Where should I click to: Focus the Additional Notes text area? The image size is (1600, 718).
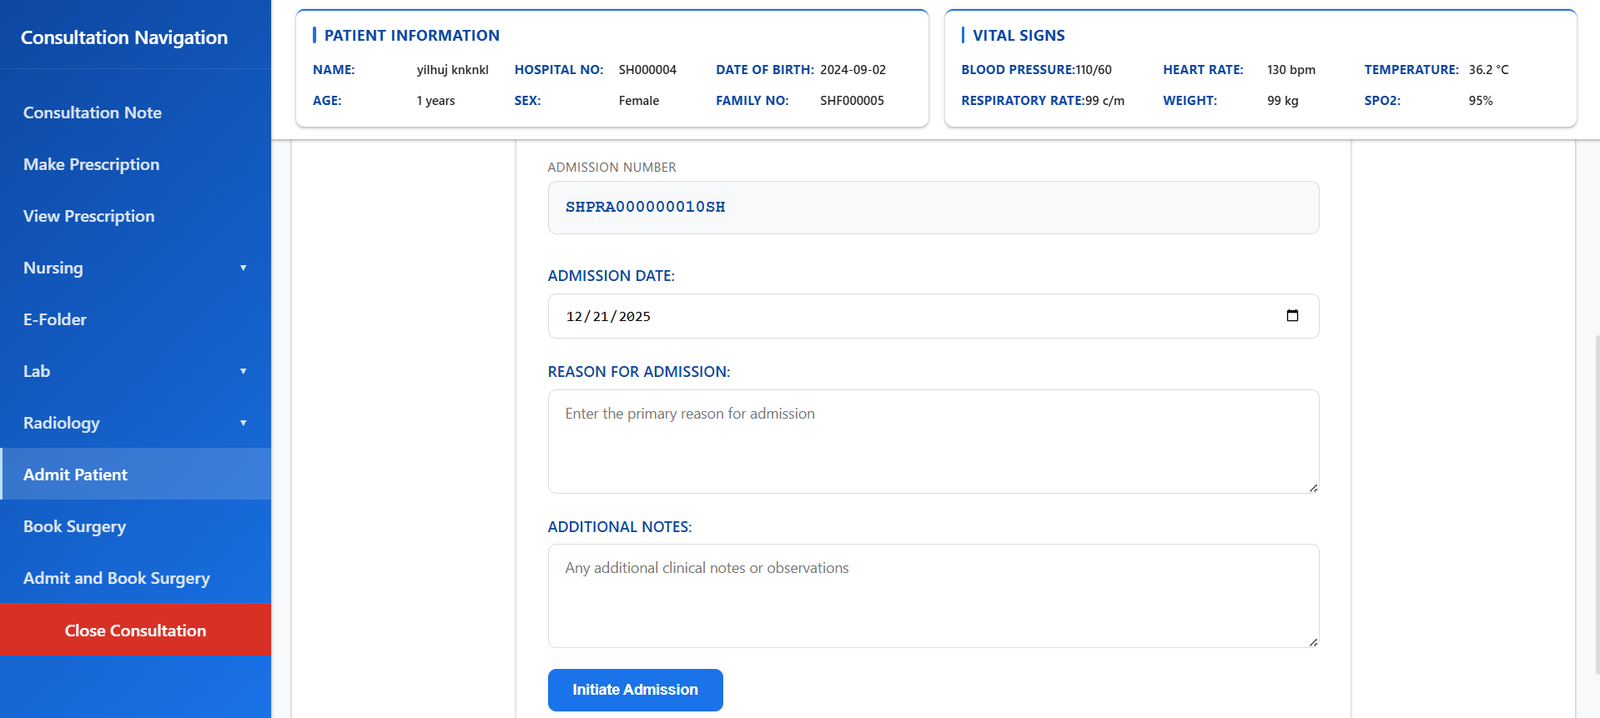932,596
